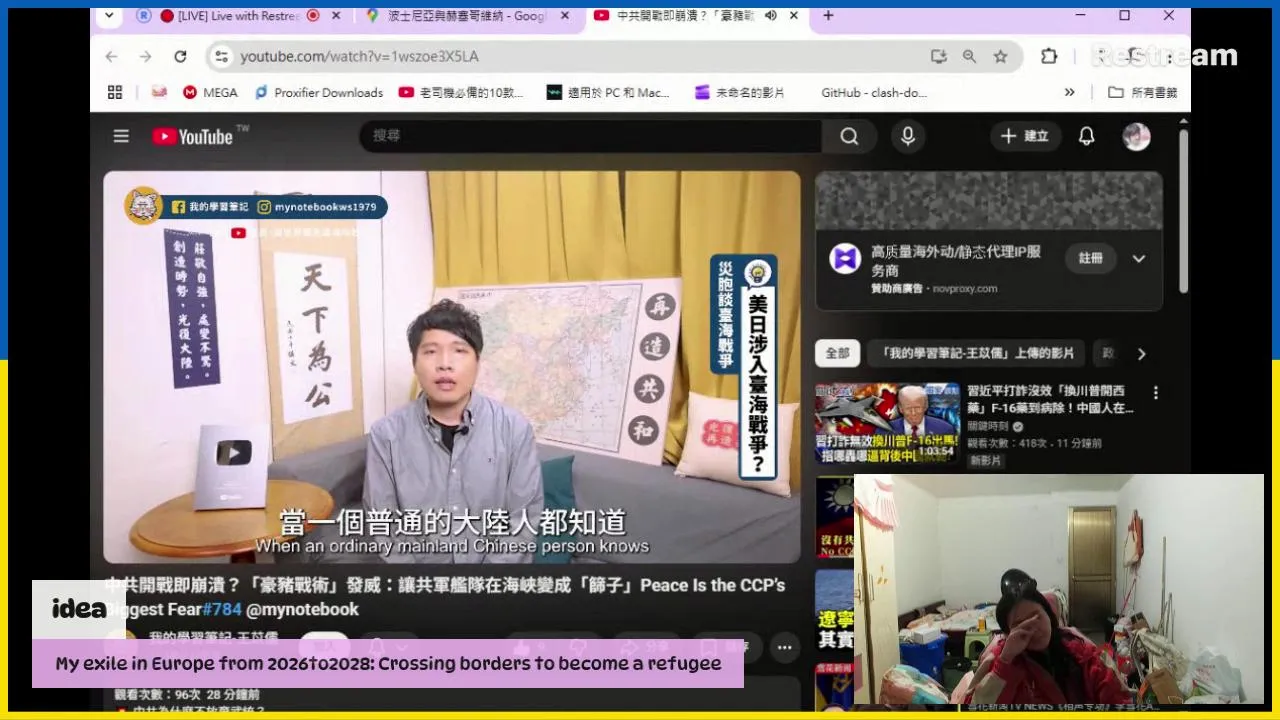This screenshot has width=1280, height=720.
Task: Click the 註冊 button on the ad
Action: tap(1090, 258)
